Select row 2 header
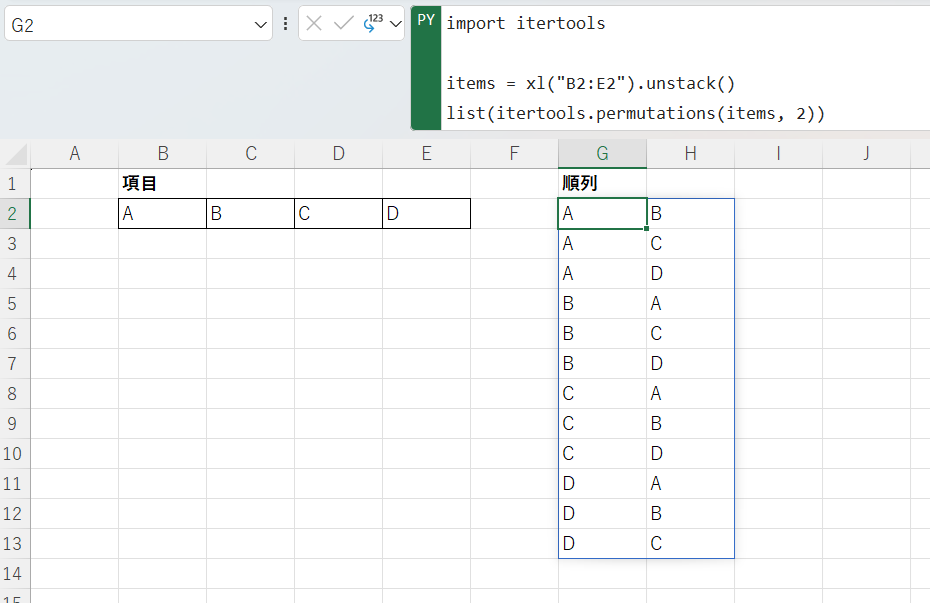Viewport: 930px width, 603px height. (15, 213)
